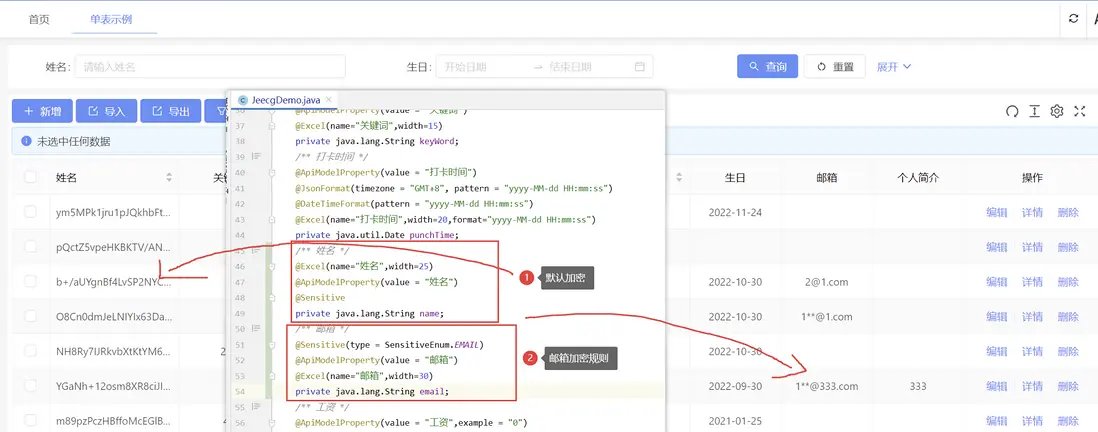Click the 2021-01-25 birthday cell
Viewport: 1098px width, 432px height.
click(735, 421)
